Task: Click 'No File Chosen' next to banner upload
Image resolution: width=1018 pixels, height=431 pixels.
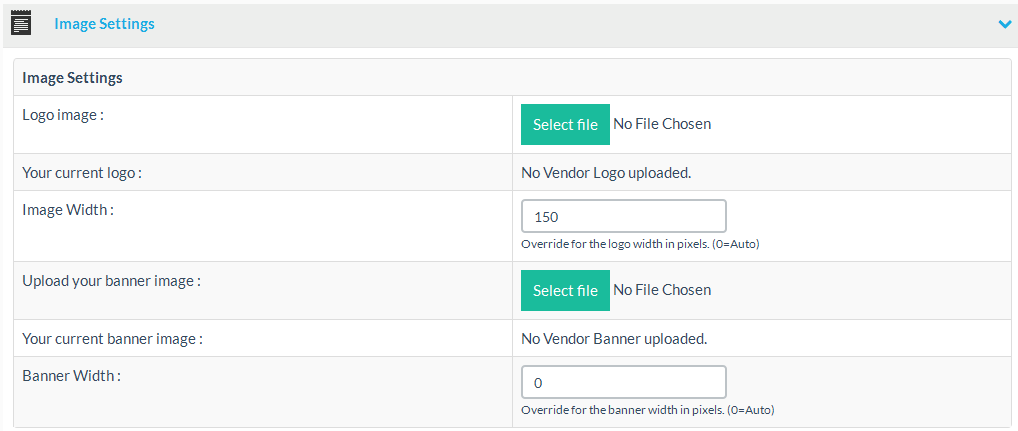Action: [662, 290]
